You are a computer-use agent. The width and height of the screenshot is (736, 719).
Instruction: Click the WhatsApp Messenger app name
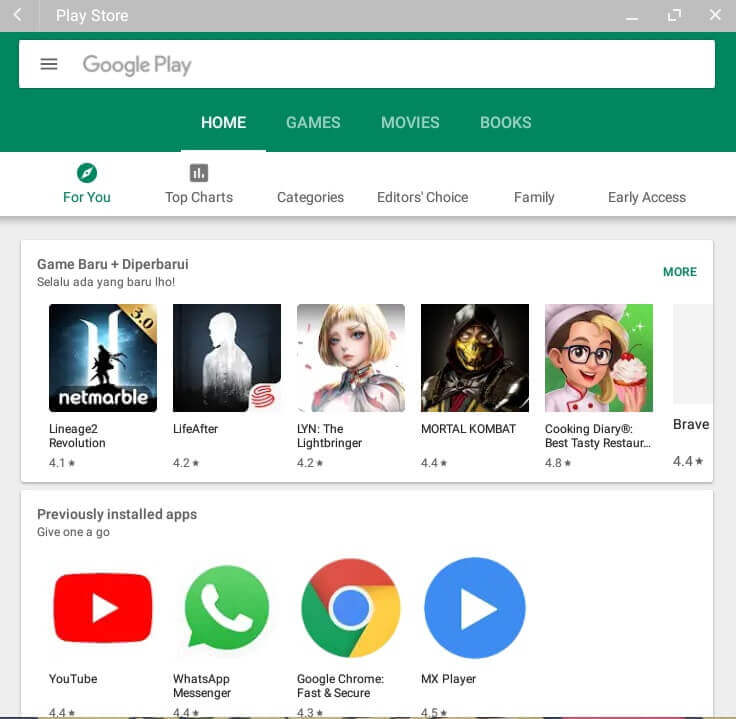202,686
